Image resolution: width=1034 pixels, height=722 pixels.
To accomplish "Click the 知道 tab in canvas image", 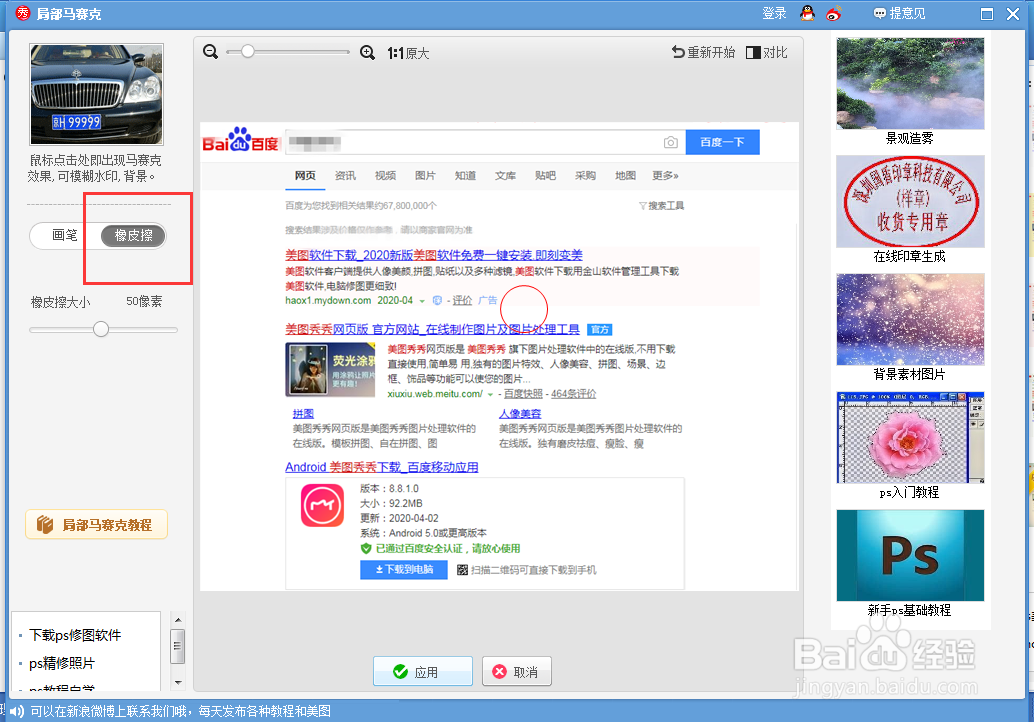I will 465,175.
